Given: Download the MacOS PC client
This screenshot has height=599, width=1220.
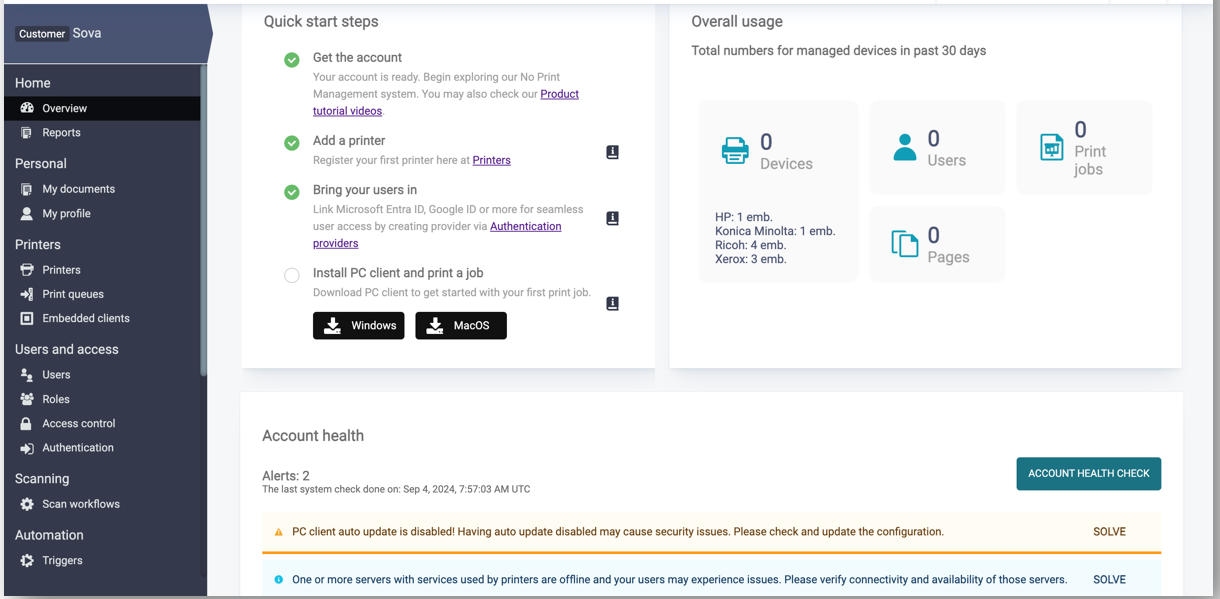Looking at the screenshot, I should click(x=460, y=326).
